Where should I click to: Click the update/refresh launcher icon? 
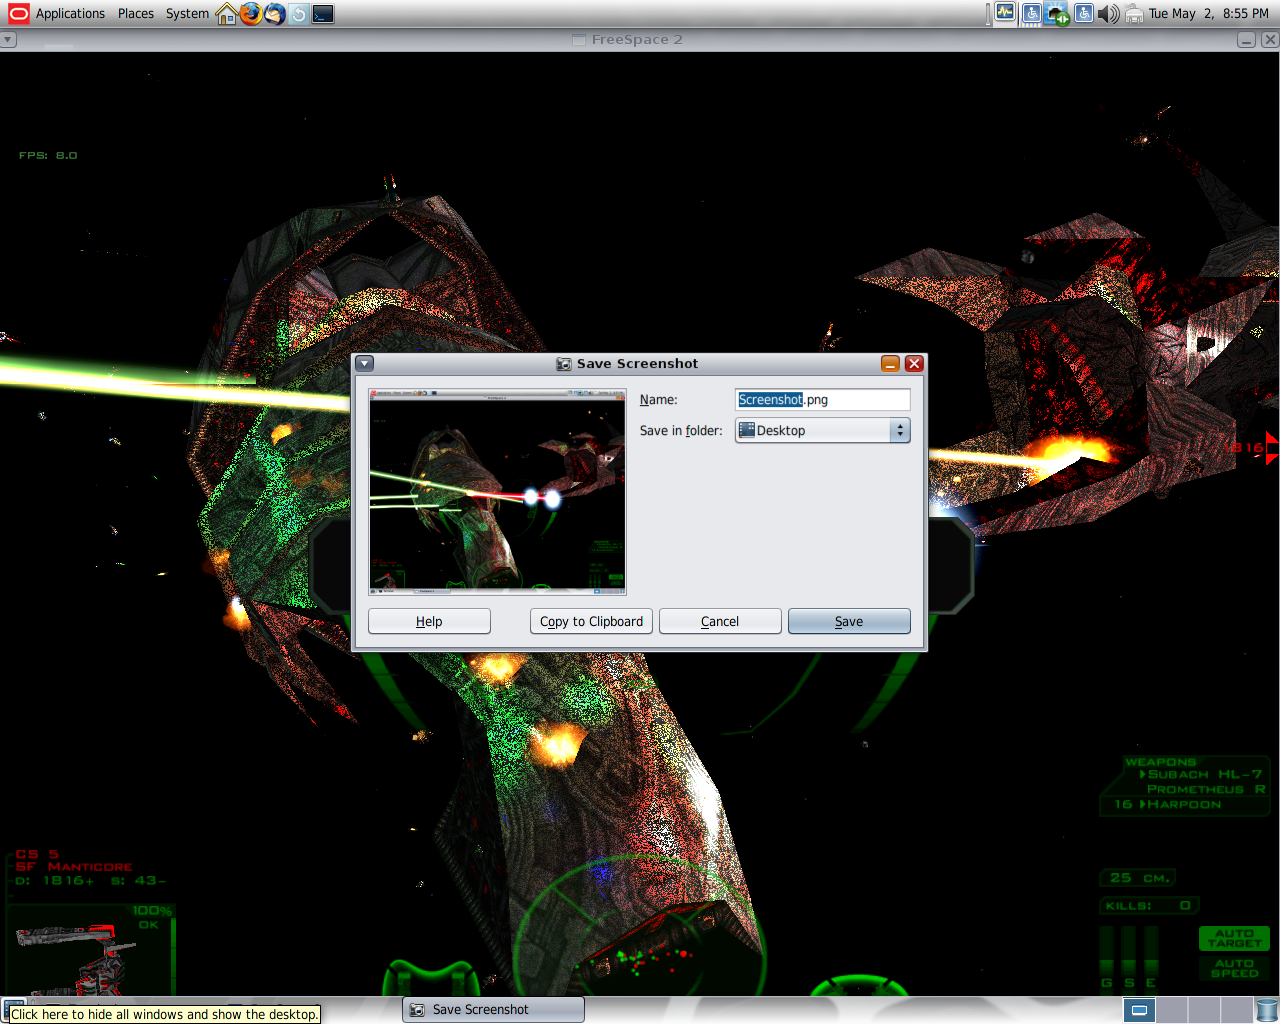pyautogui.click(x=298, y=14)
